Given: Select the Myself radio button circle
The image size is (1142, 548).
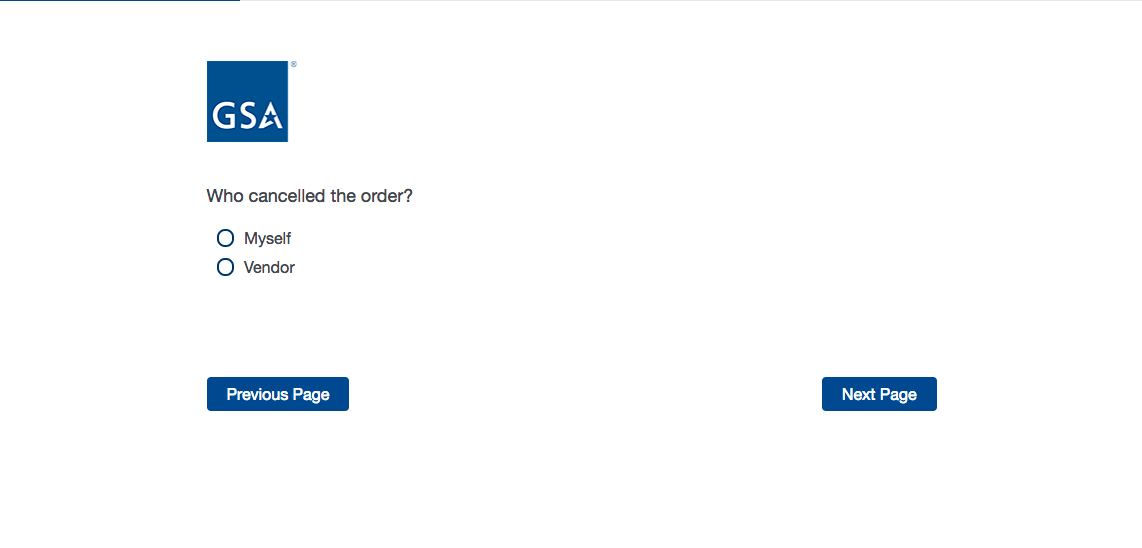Looking at the screenshot, I should pyautogui.click(x=225, y=238).
